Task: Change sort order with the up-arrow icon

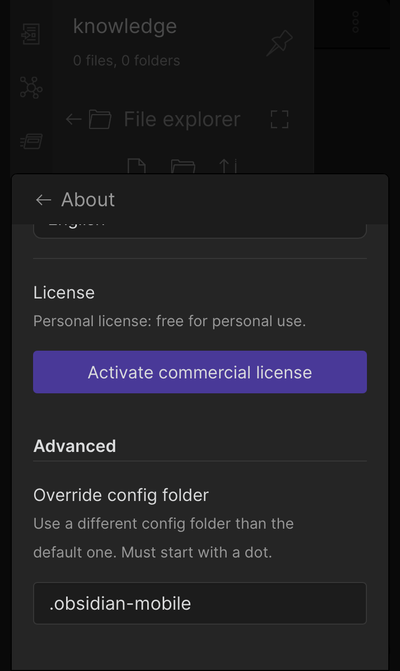Action: click(228, 166)
